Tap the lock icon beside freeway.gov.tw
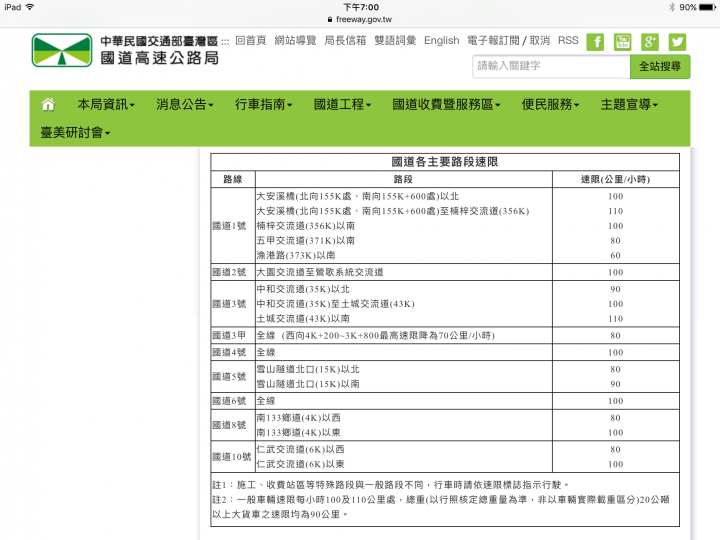 (330, 20)
